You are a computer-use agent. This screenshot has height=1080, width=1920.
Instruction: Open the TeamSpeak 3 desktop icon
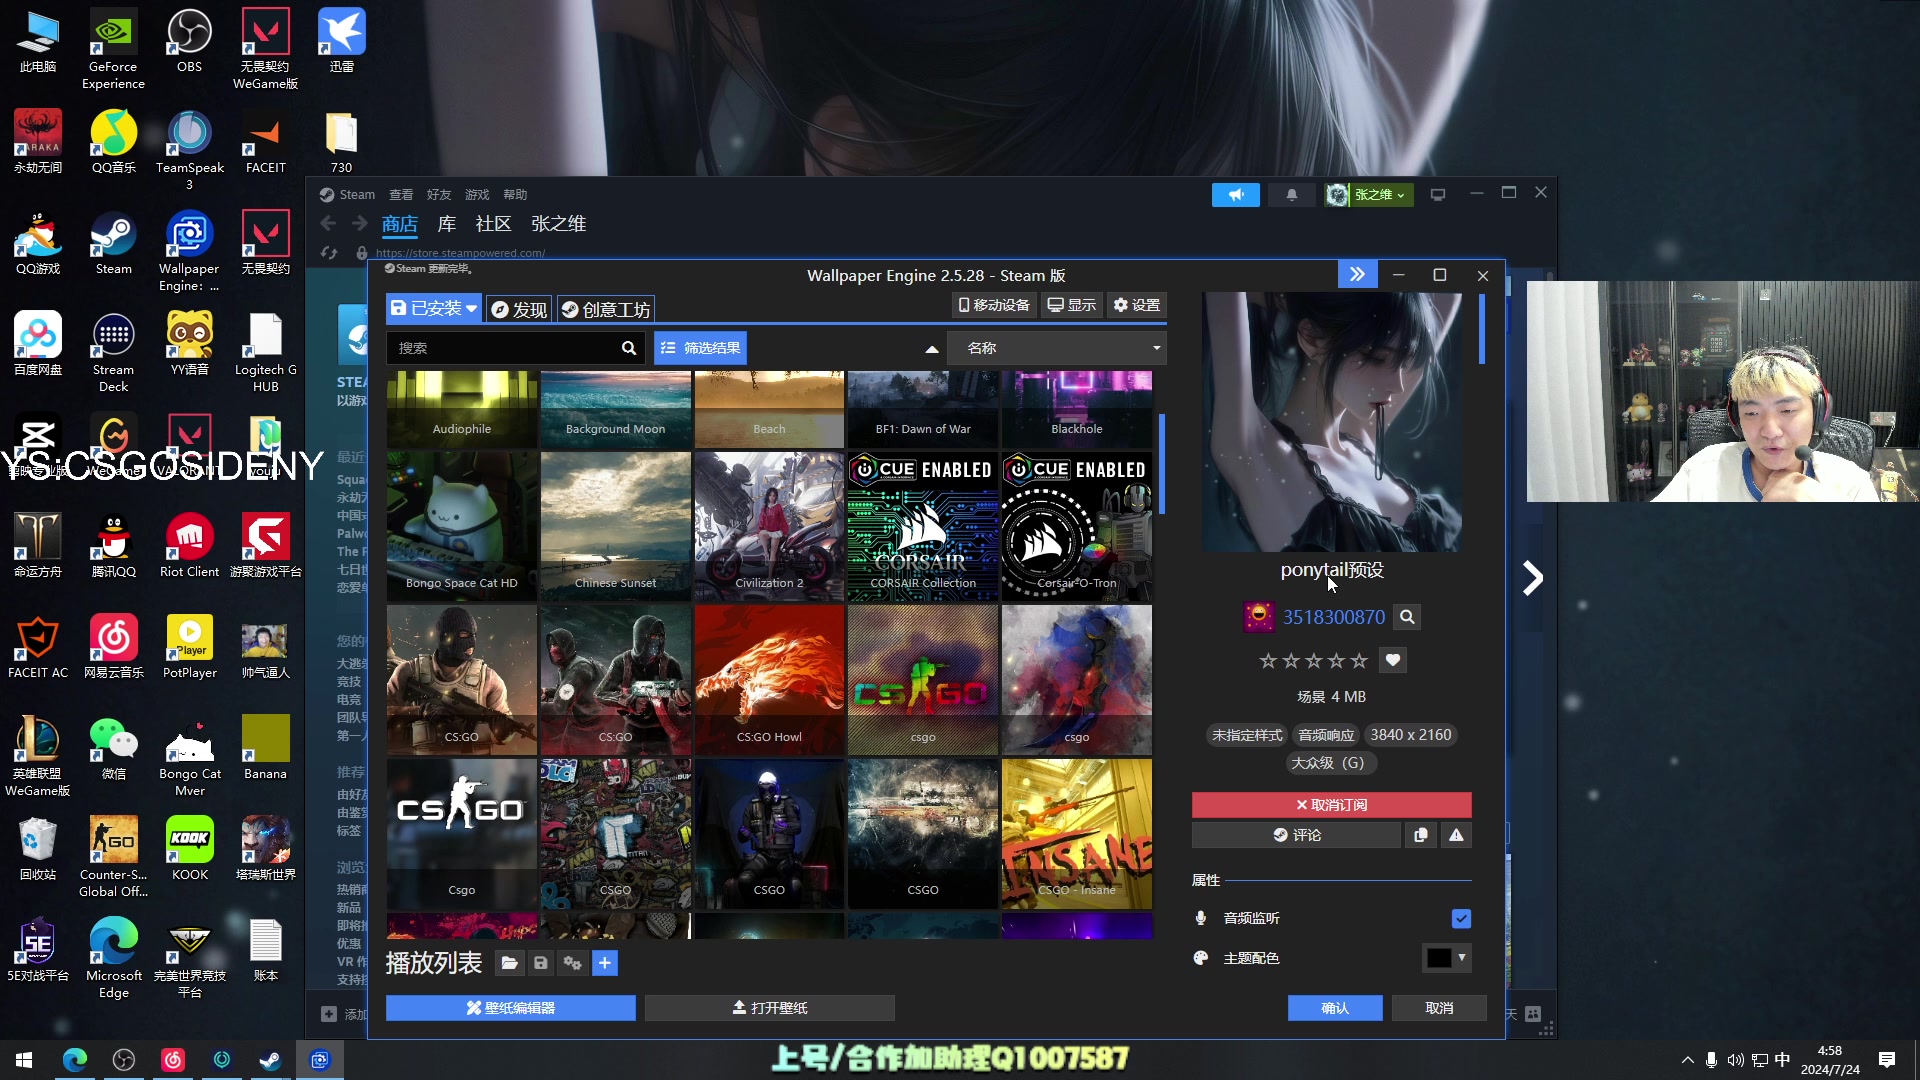click(x=189, y=151)
